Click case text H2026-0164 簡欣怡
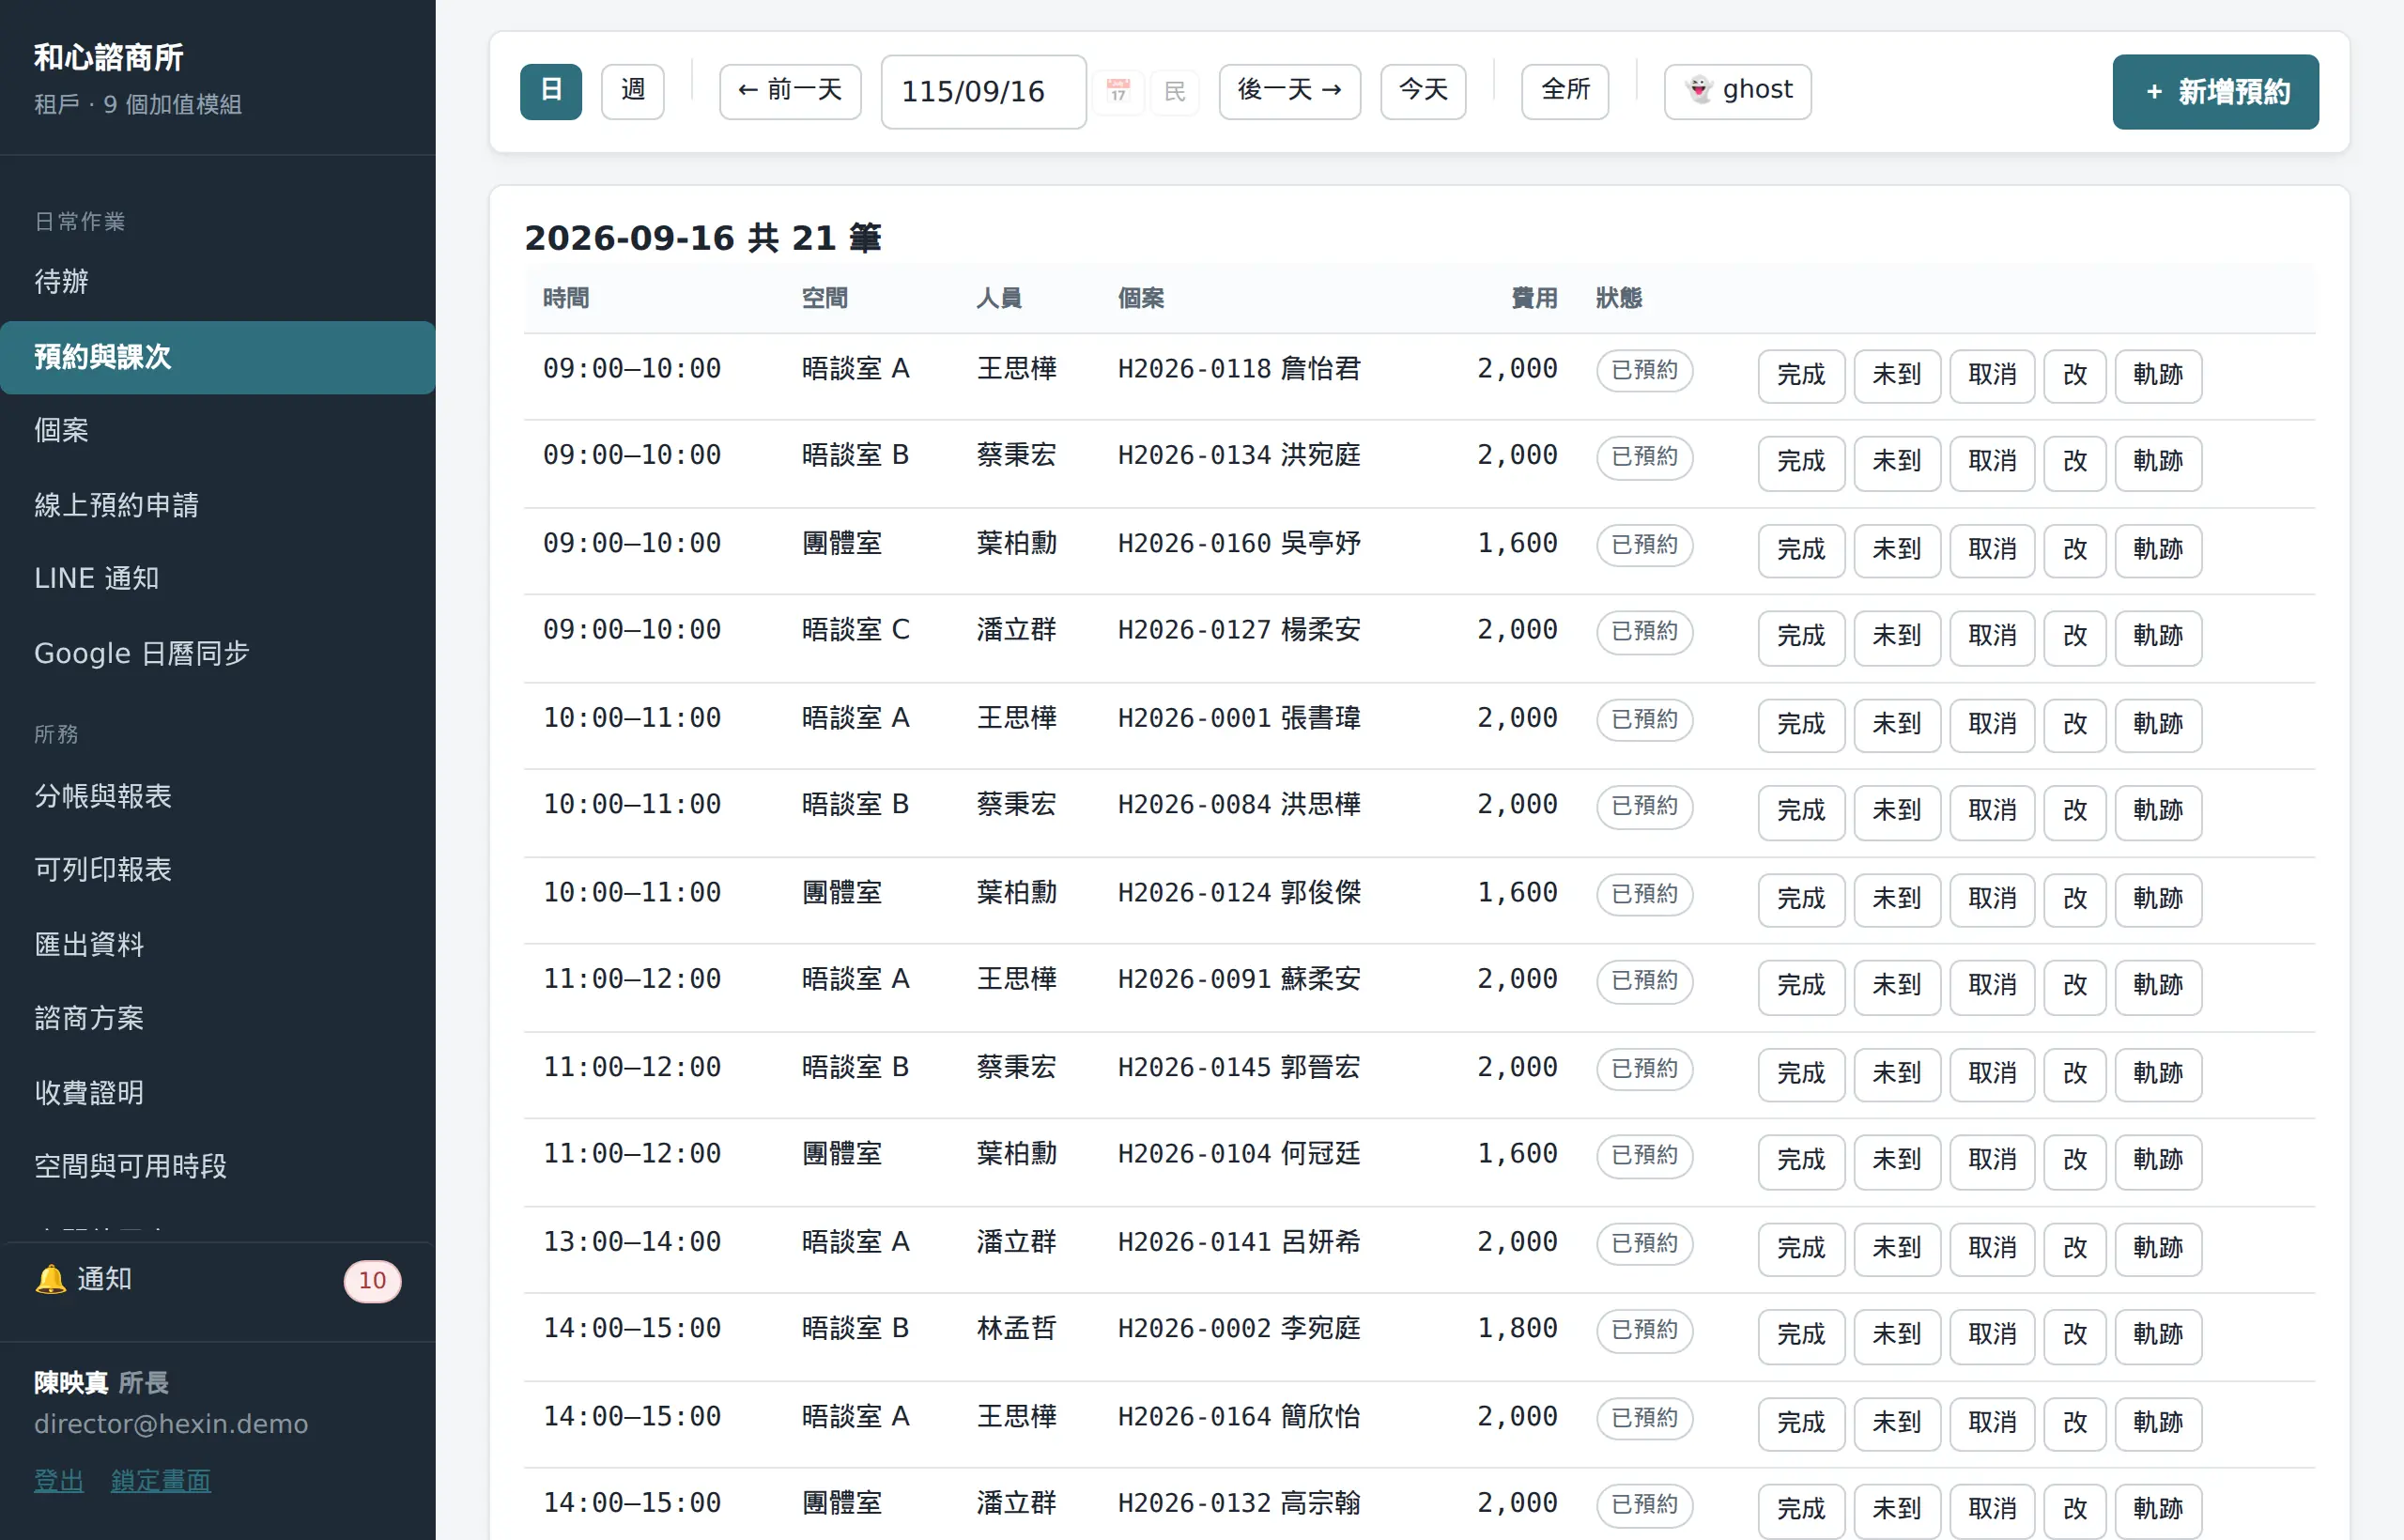 pos(1238,1416)
